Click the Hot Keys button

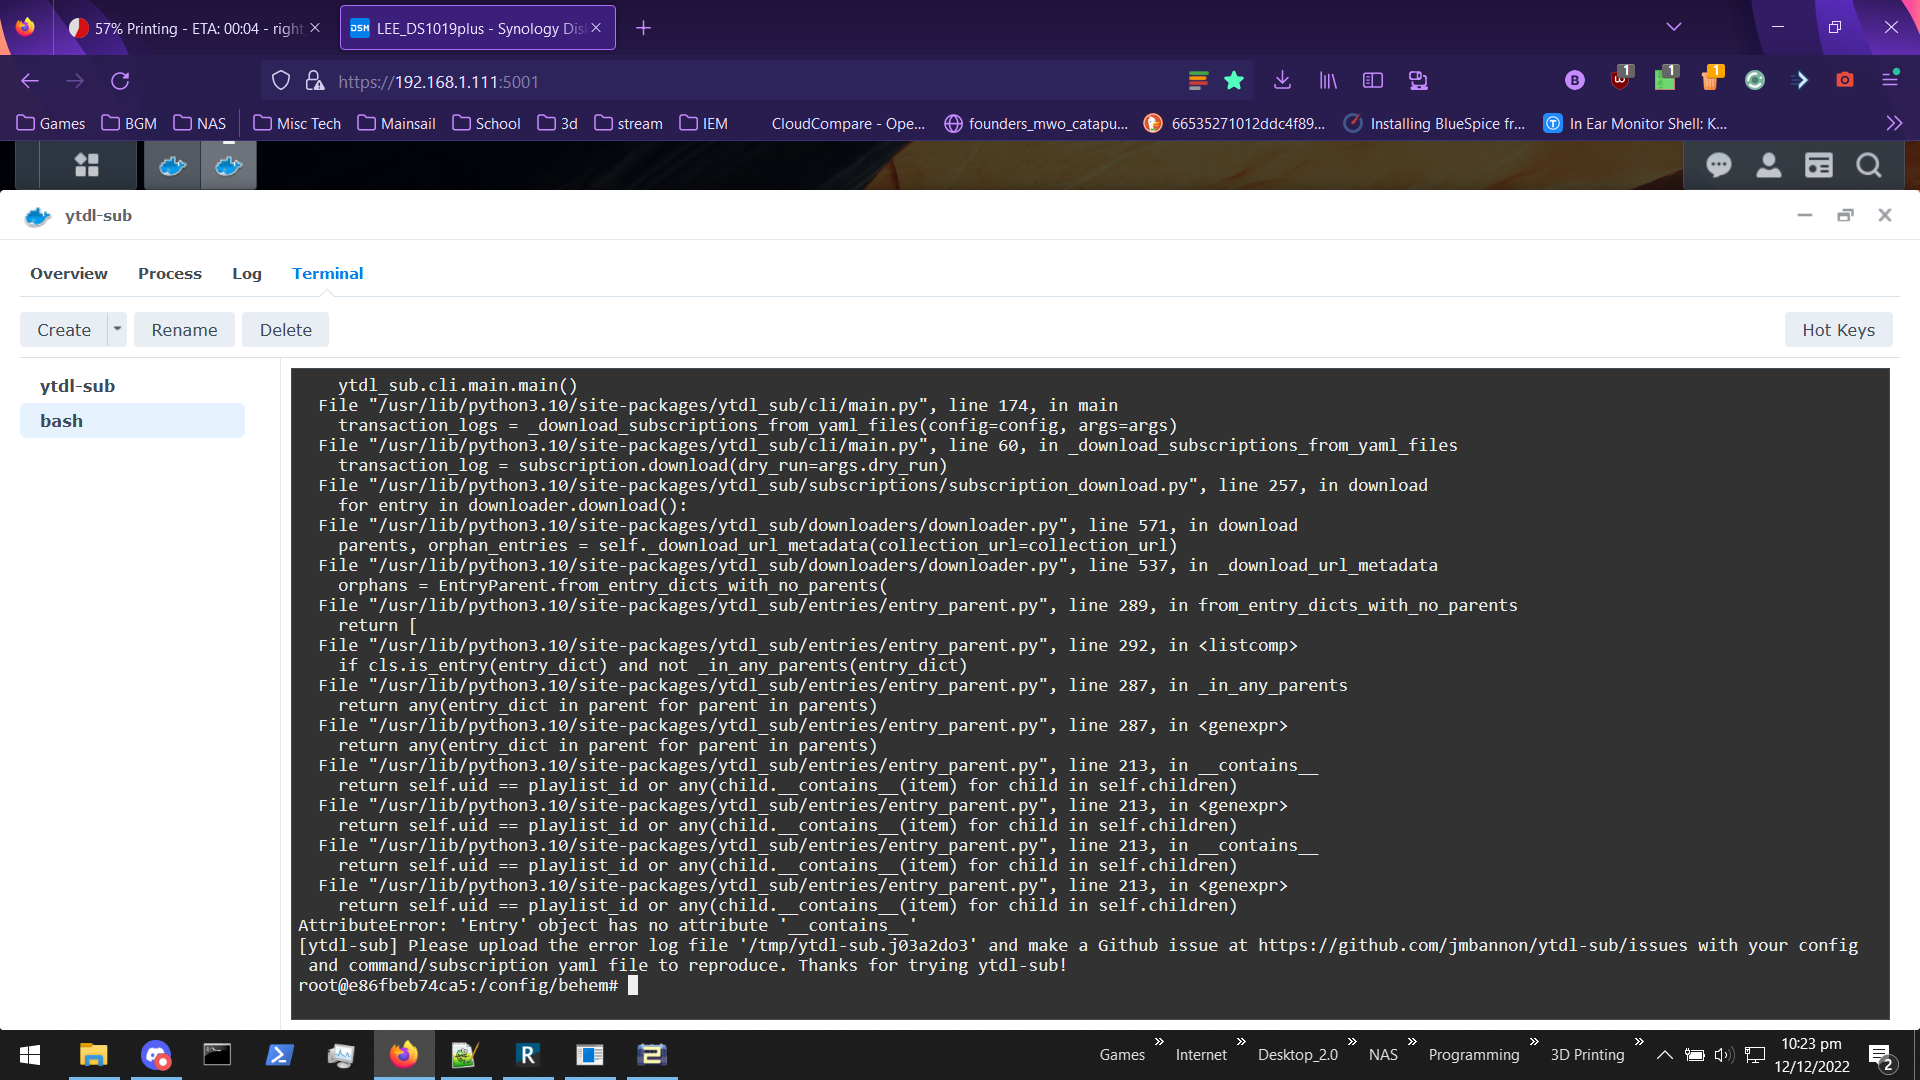coord(1838,329)
